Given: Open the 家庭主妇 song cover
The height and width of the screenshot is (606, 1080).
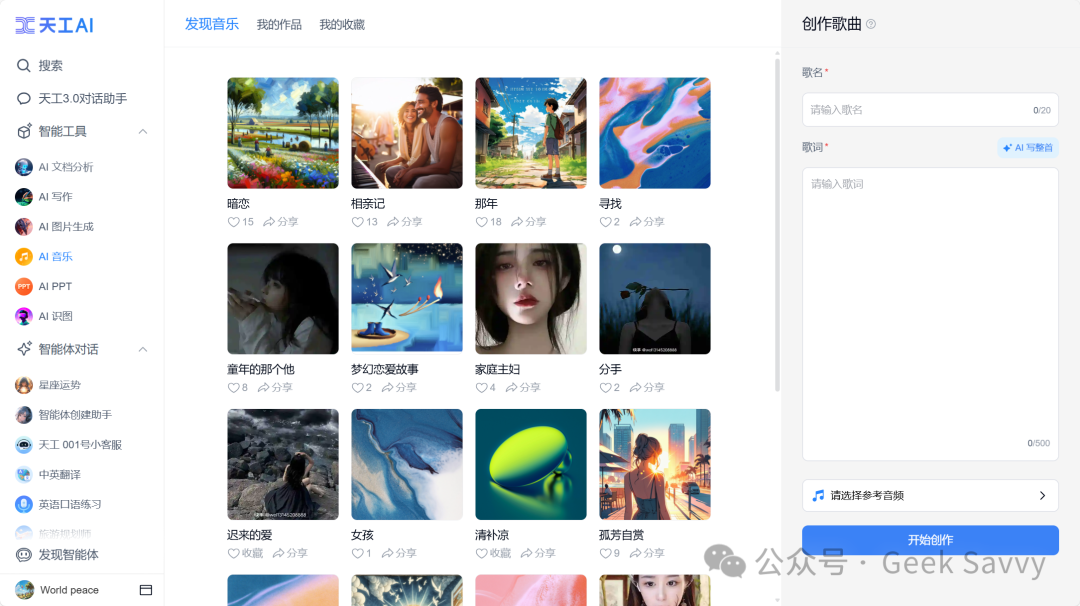Looking at the screenshot, I should [x=531, y=299].
